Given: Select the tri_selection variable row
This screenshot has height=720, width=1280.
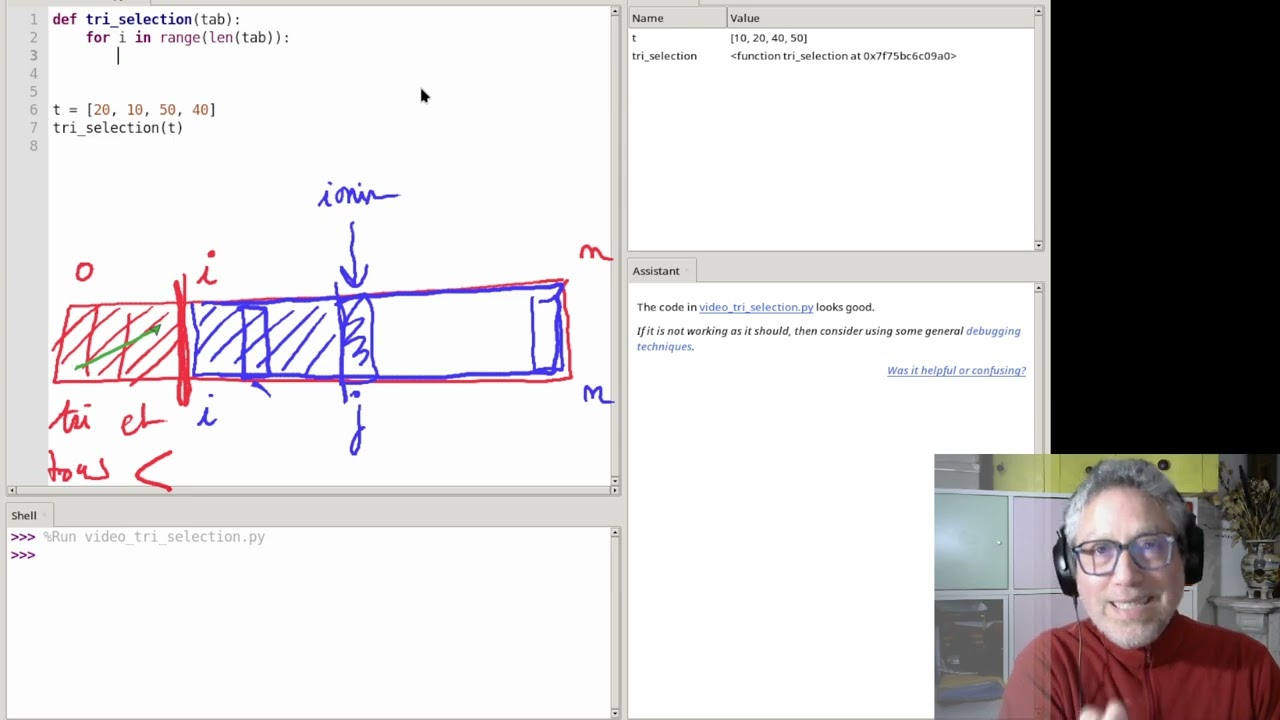Looking at the screenshot, I should [x=831, y=56].
